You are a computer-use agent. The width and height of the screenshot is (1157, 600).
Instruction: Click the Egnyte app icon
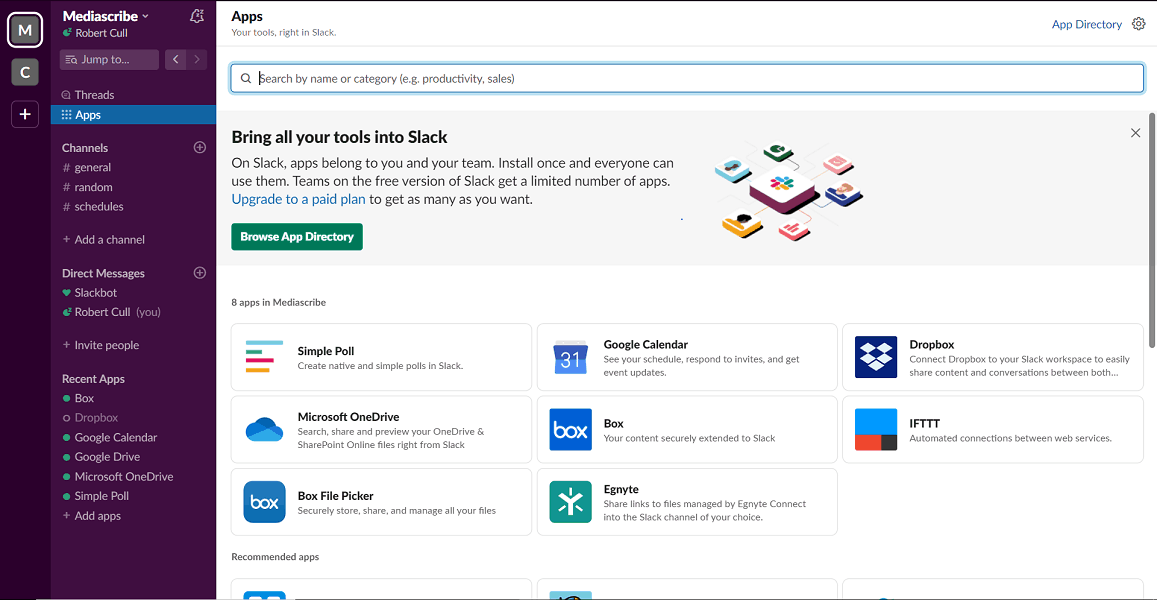570,502
